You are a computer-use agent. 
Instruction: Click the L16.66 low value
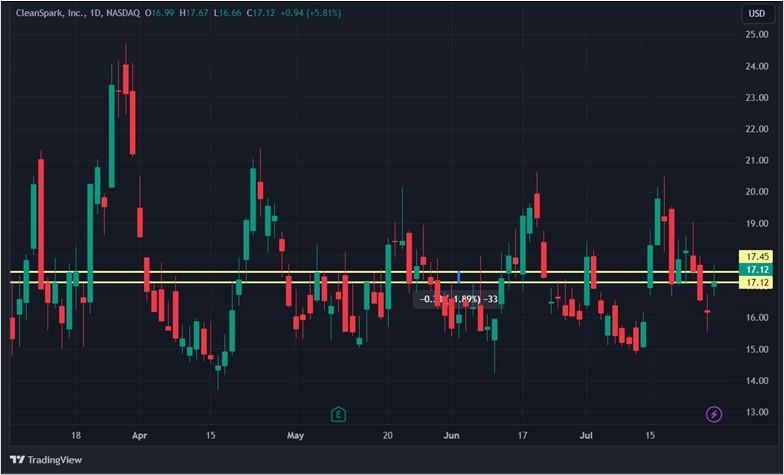(x=228, y=13)
